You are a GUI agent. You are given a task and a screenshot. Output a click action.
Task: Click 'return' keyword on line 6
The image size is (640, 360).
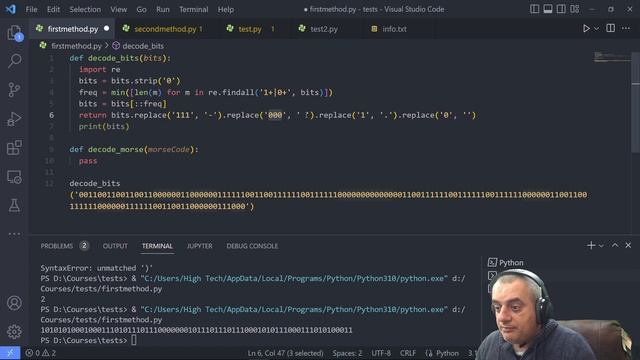pos(93,115)
